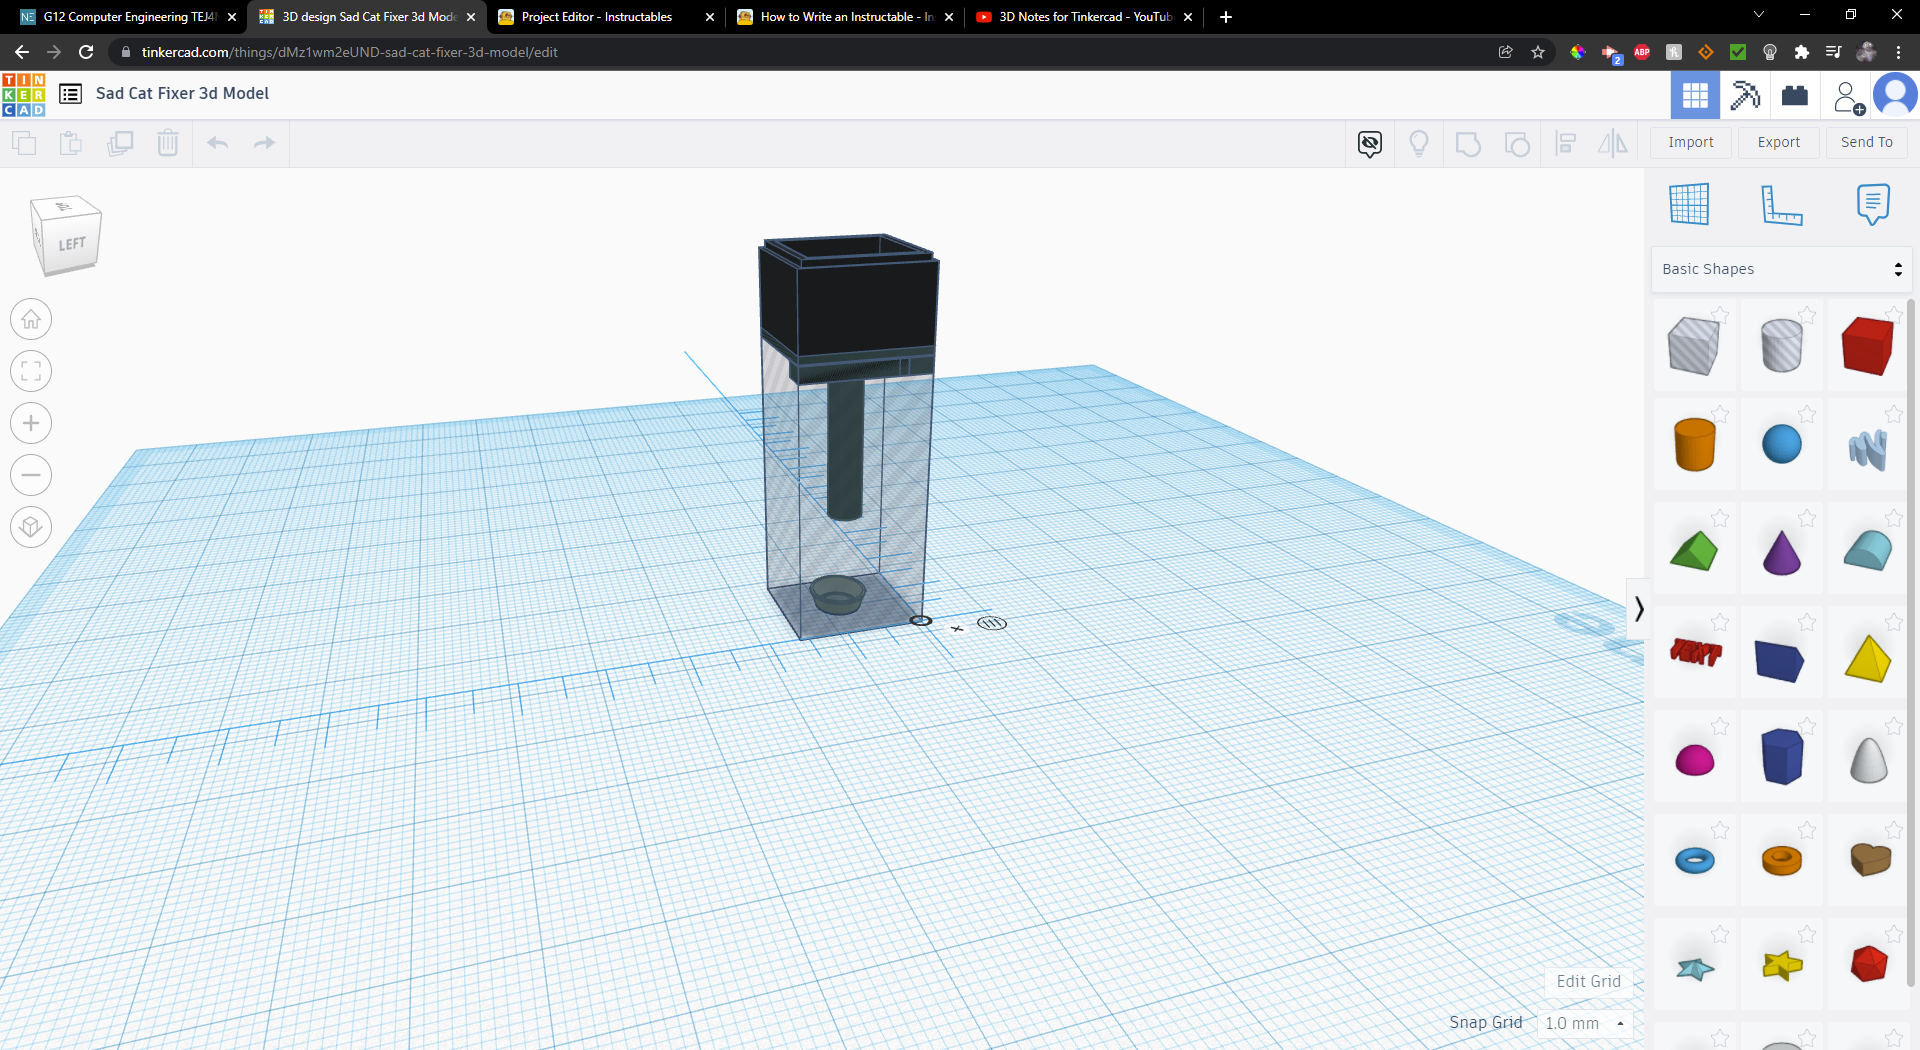Redo the last action
Screen dimensions: 1920x1050
pos(264,143)
